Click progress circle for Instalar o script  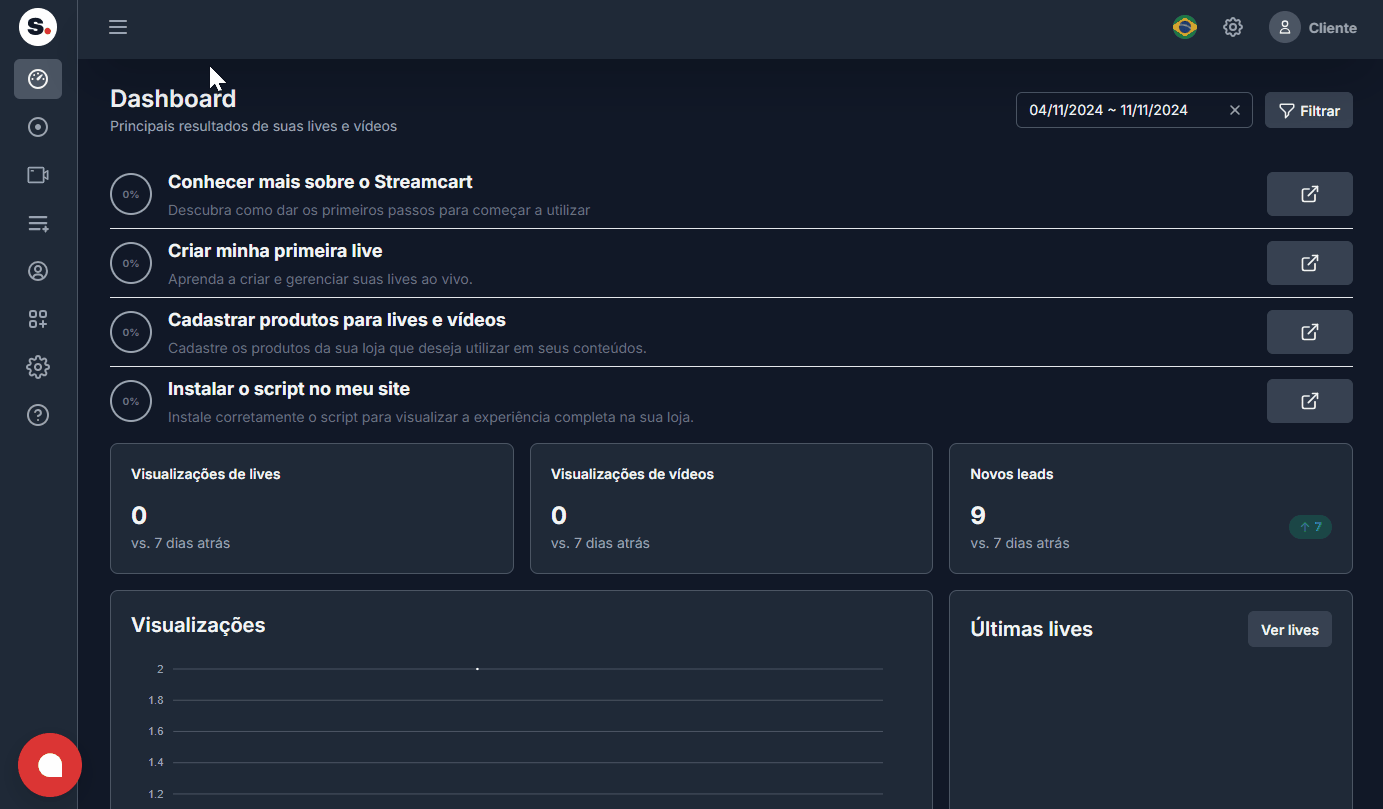131,401
